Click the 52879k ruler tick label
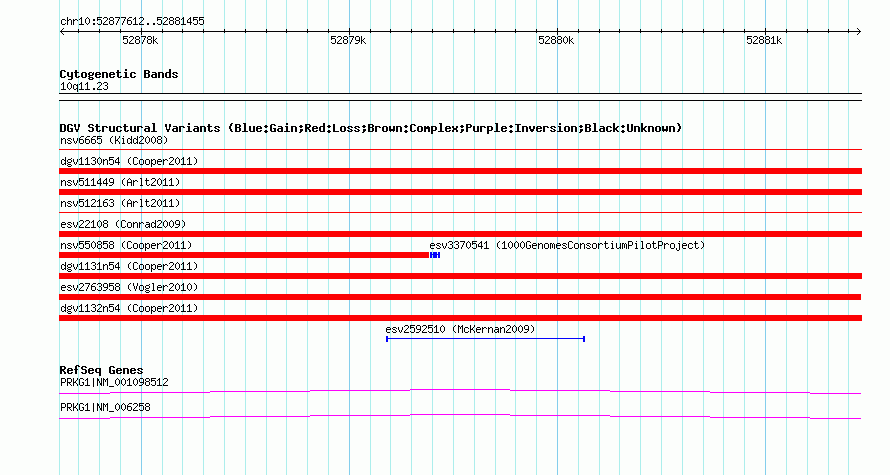The height and width of the screenshot is (475, 890). [348, 40]
